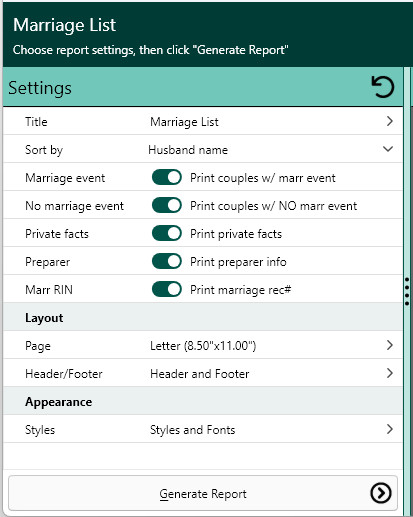Click the Letter (8.50"x11.00") page value
The image size is (413, 517).
(203, 346)
